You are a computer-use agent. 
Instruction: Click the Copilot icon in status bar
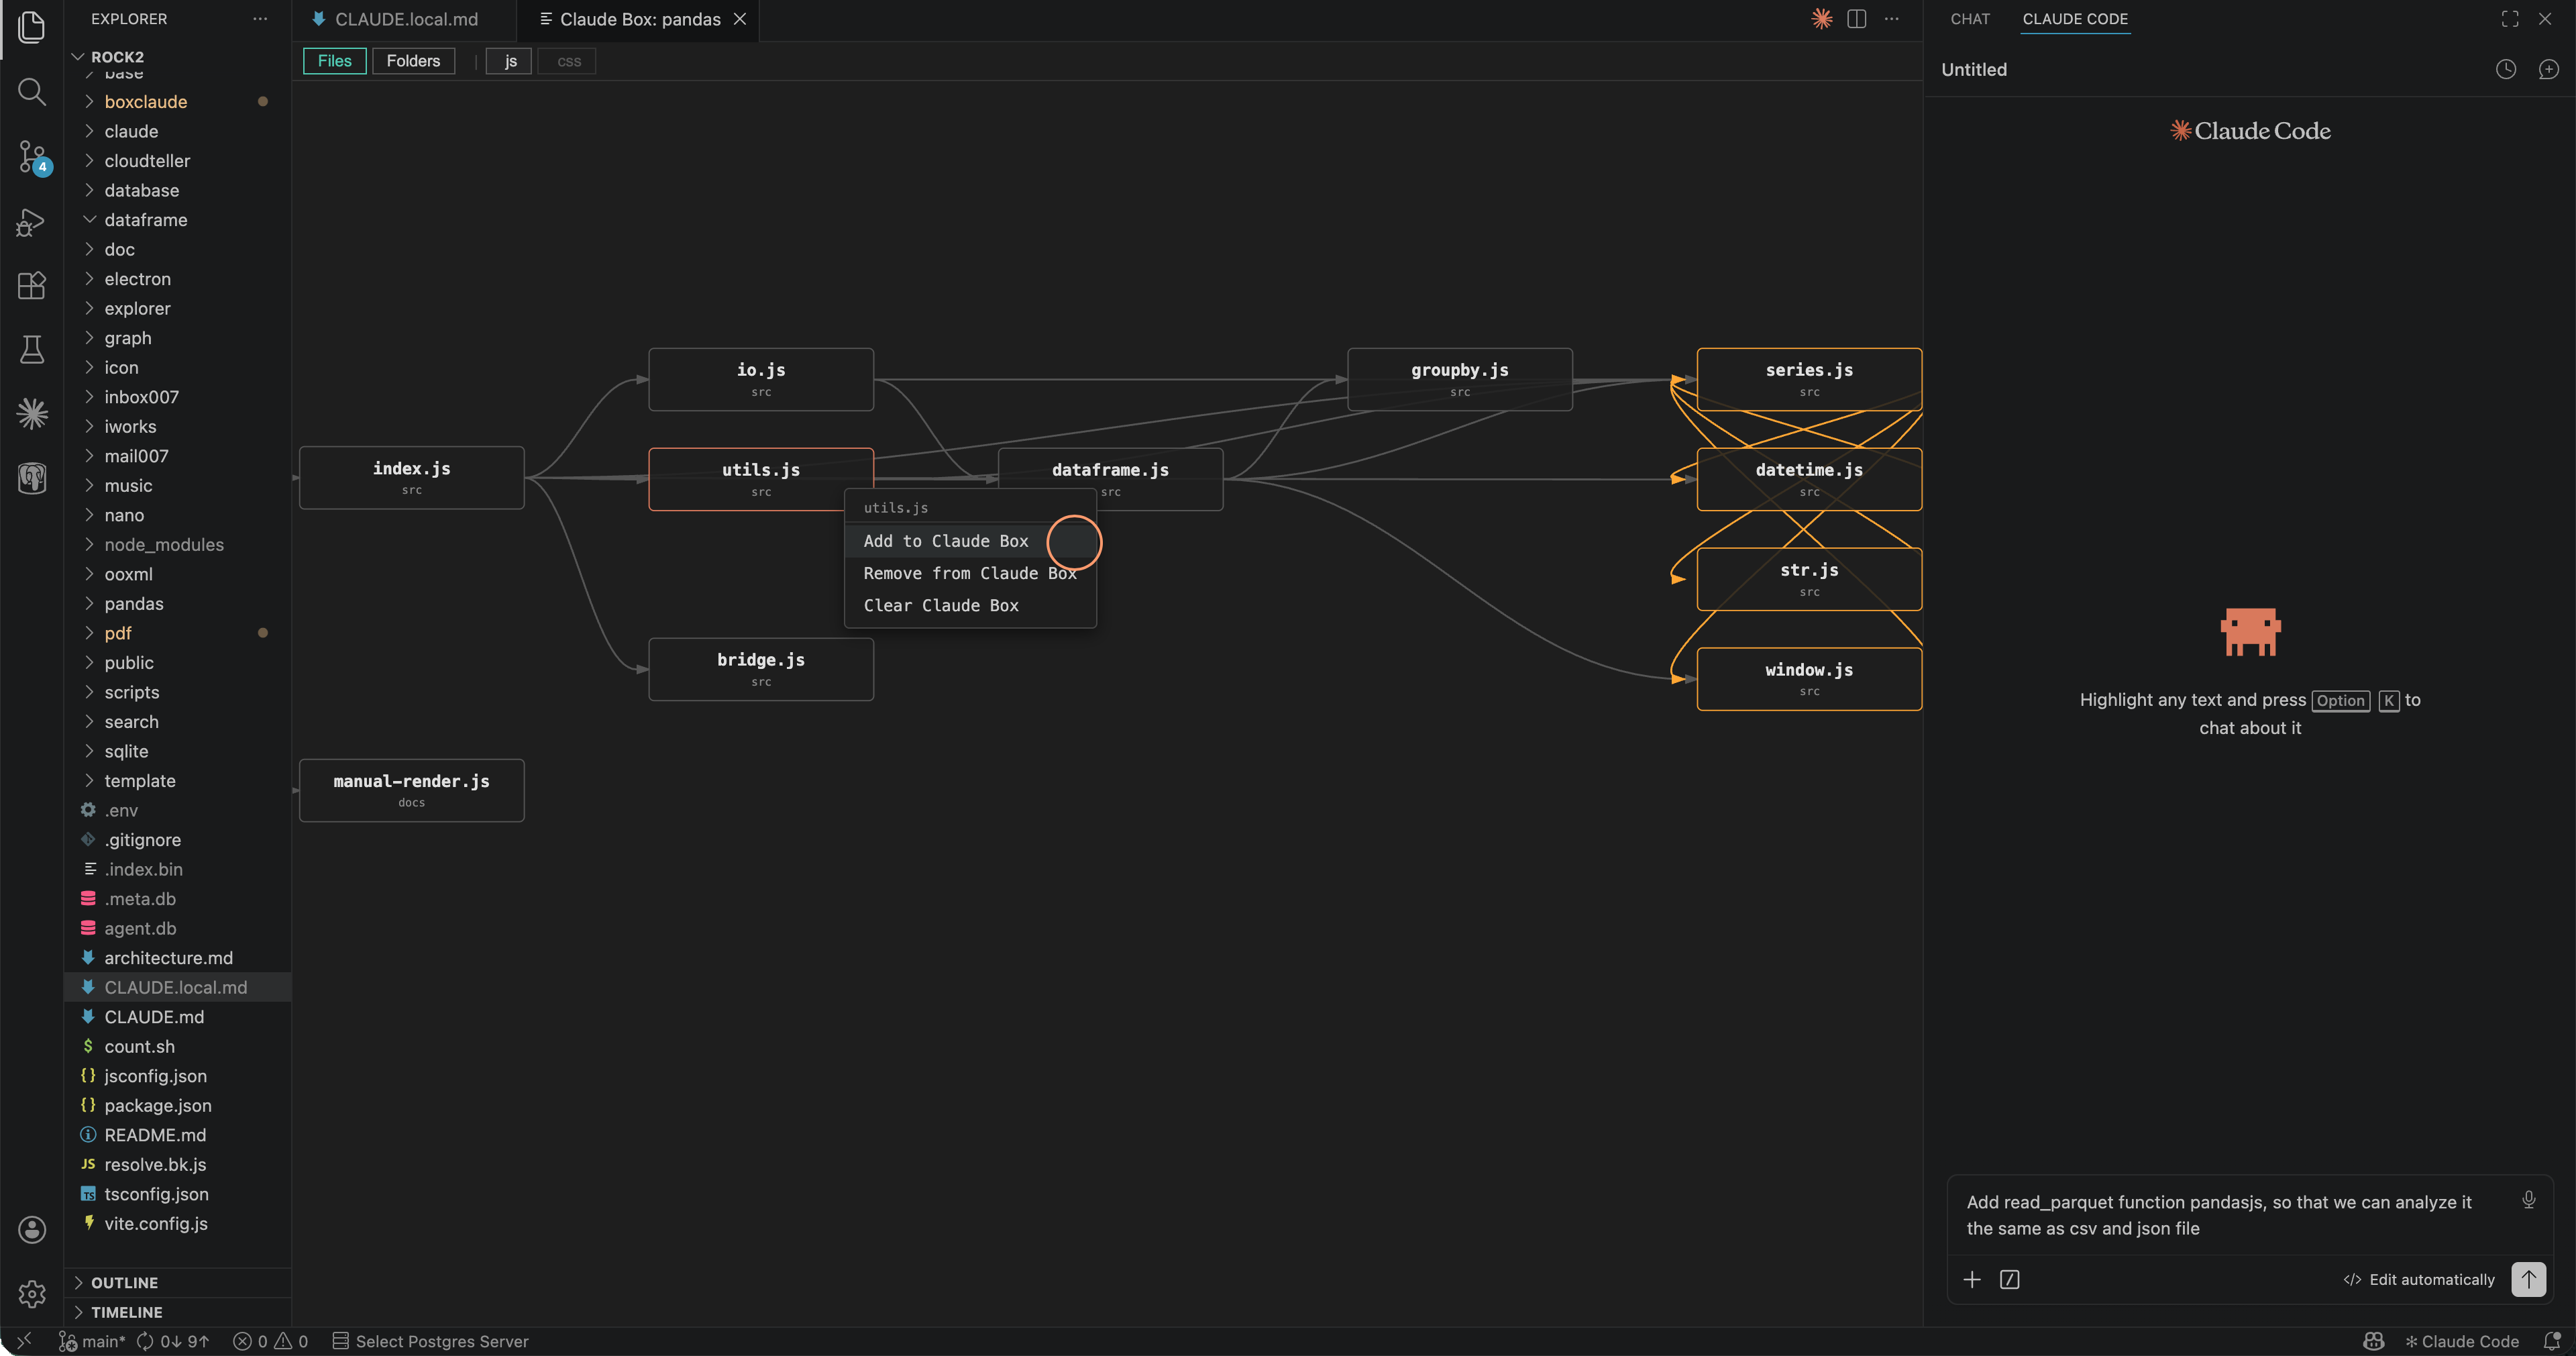pos(2374,1341)
